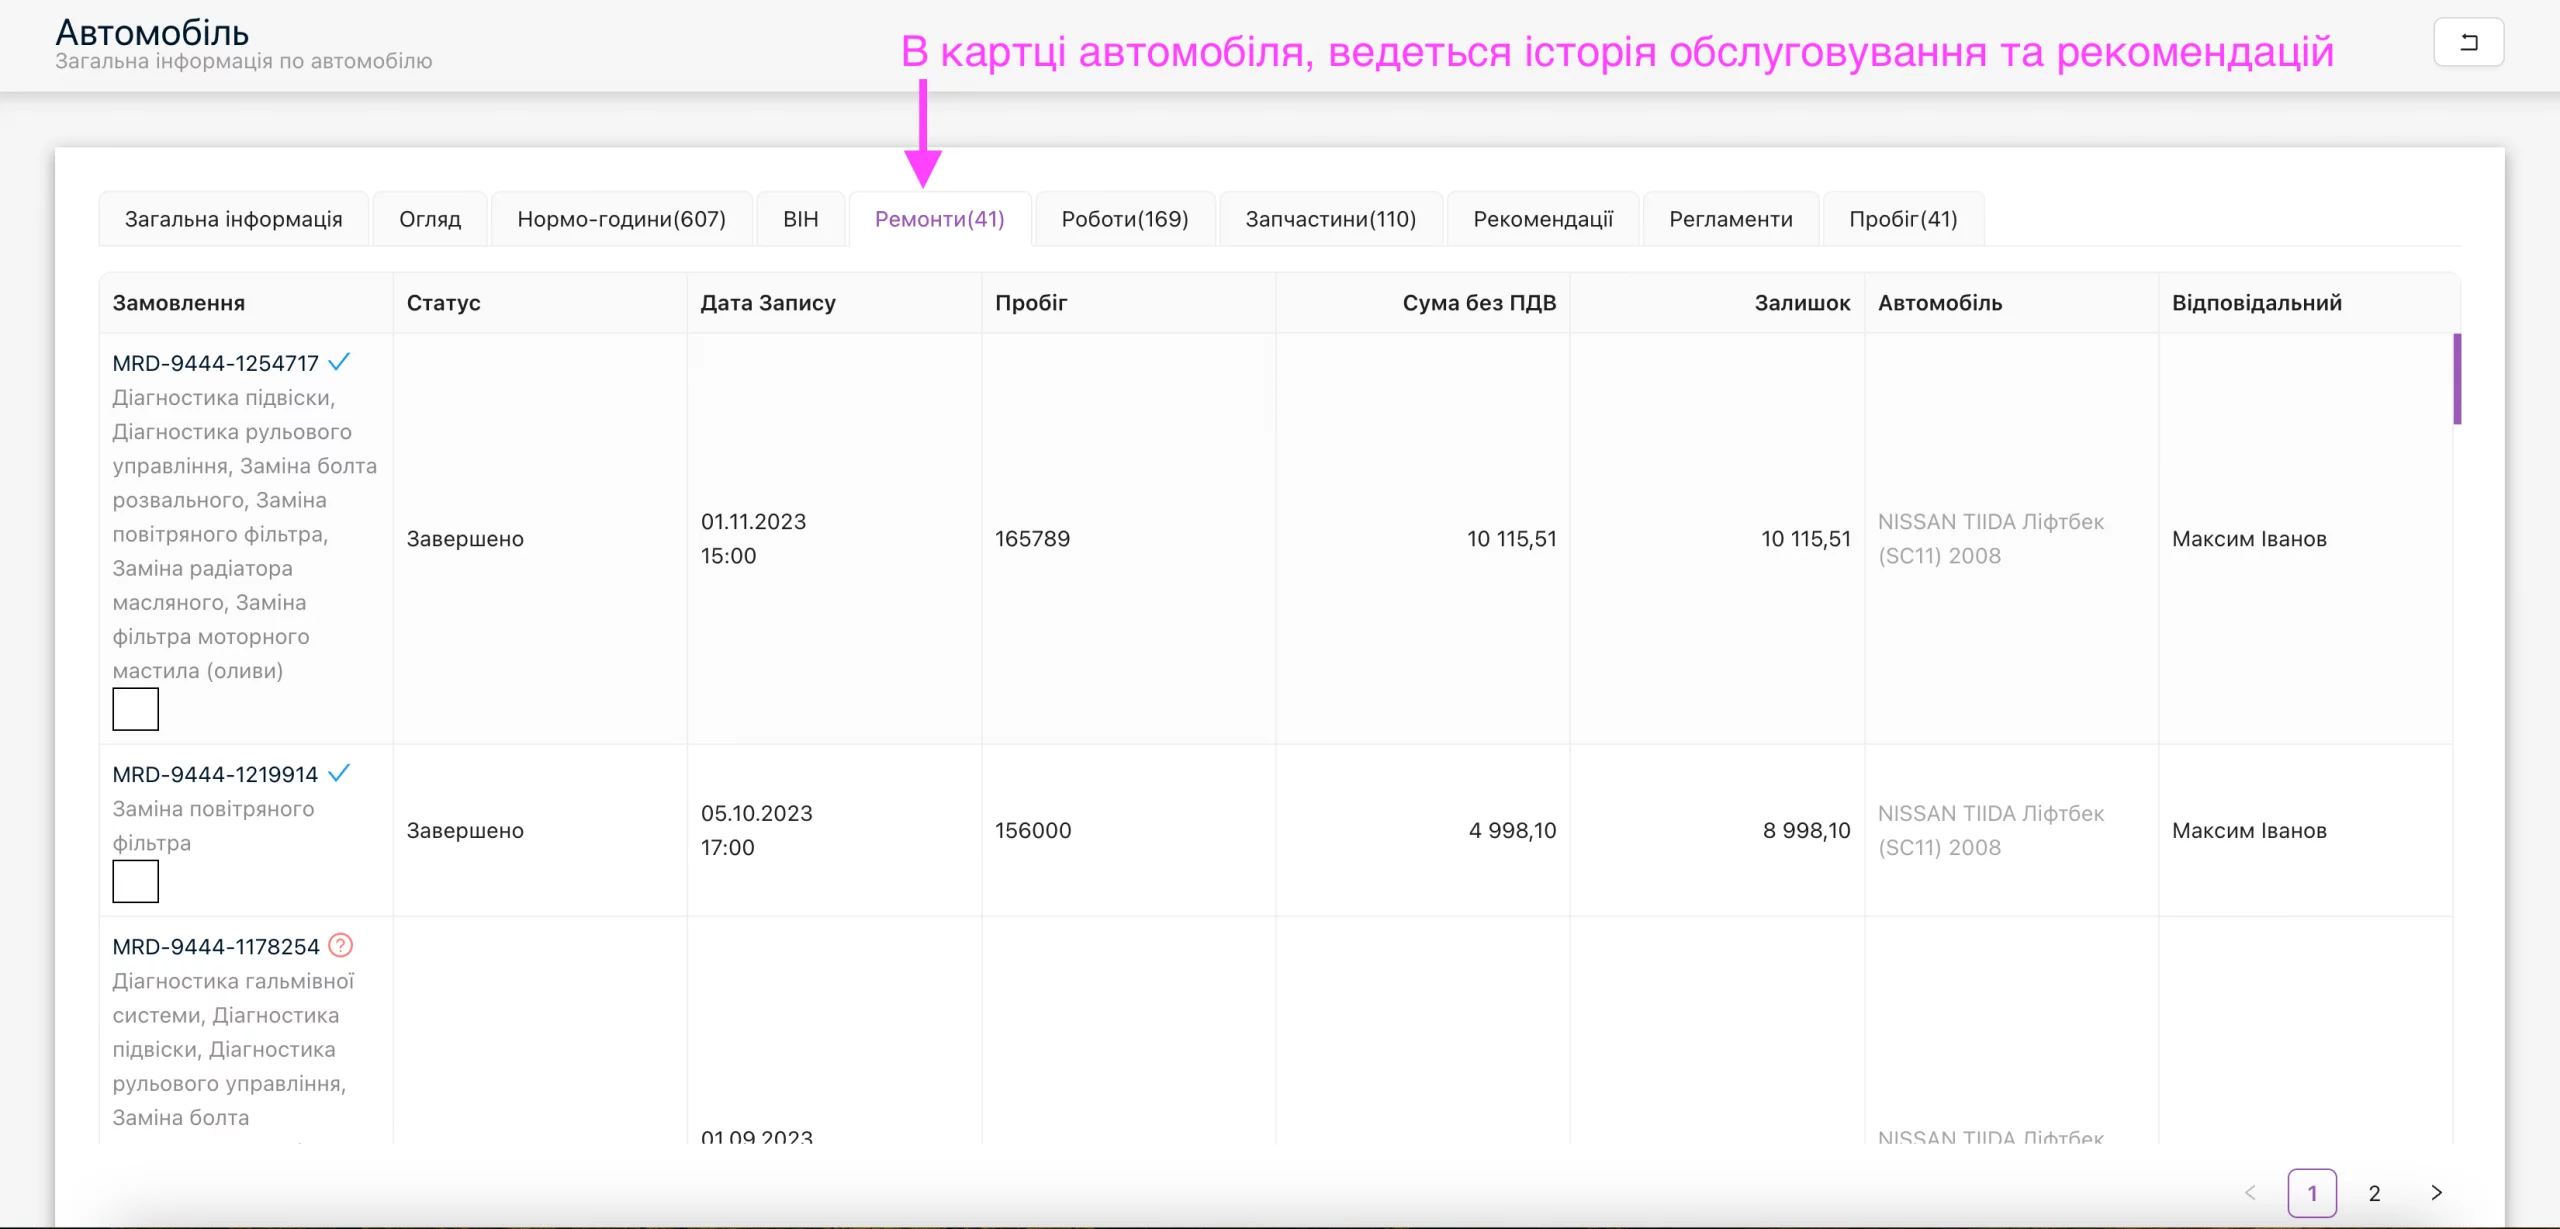The image size is (2560, 1229).
Task: Click balance 8 998,10
Action: (x=1806, y=830)
